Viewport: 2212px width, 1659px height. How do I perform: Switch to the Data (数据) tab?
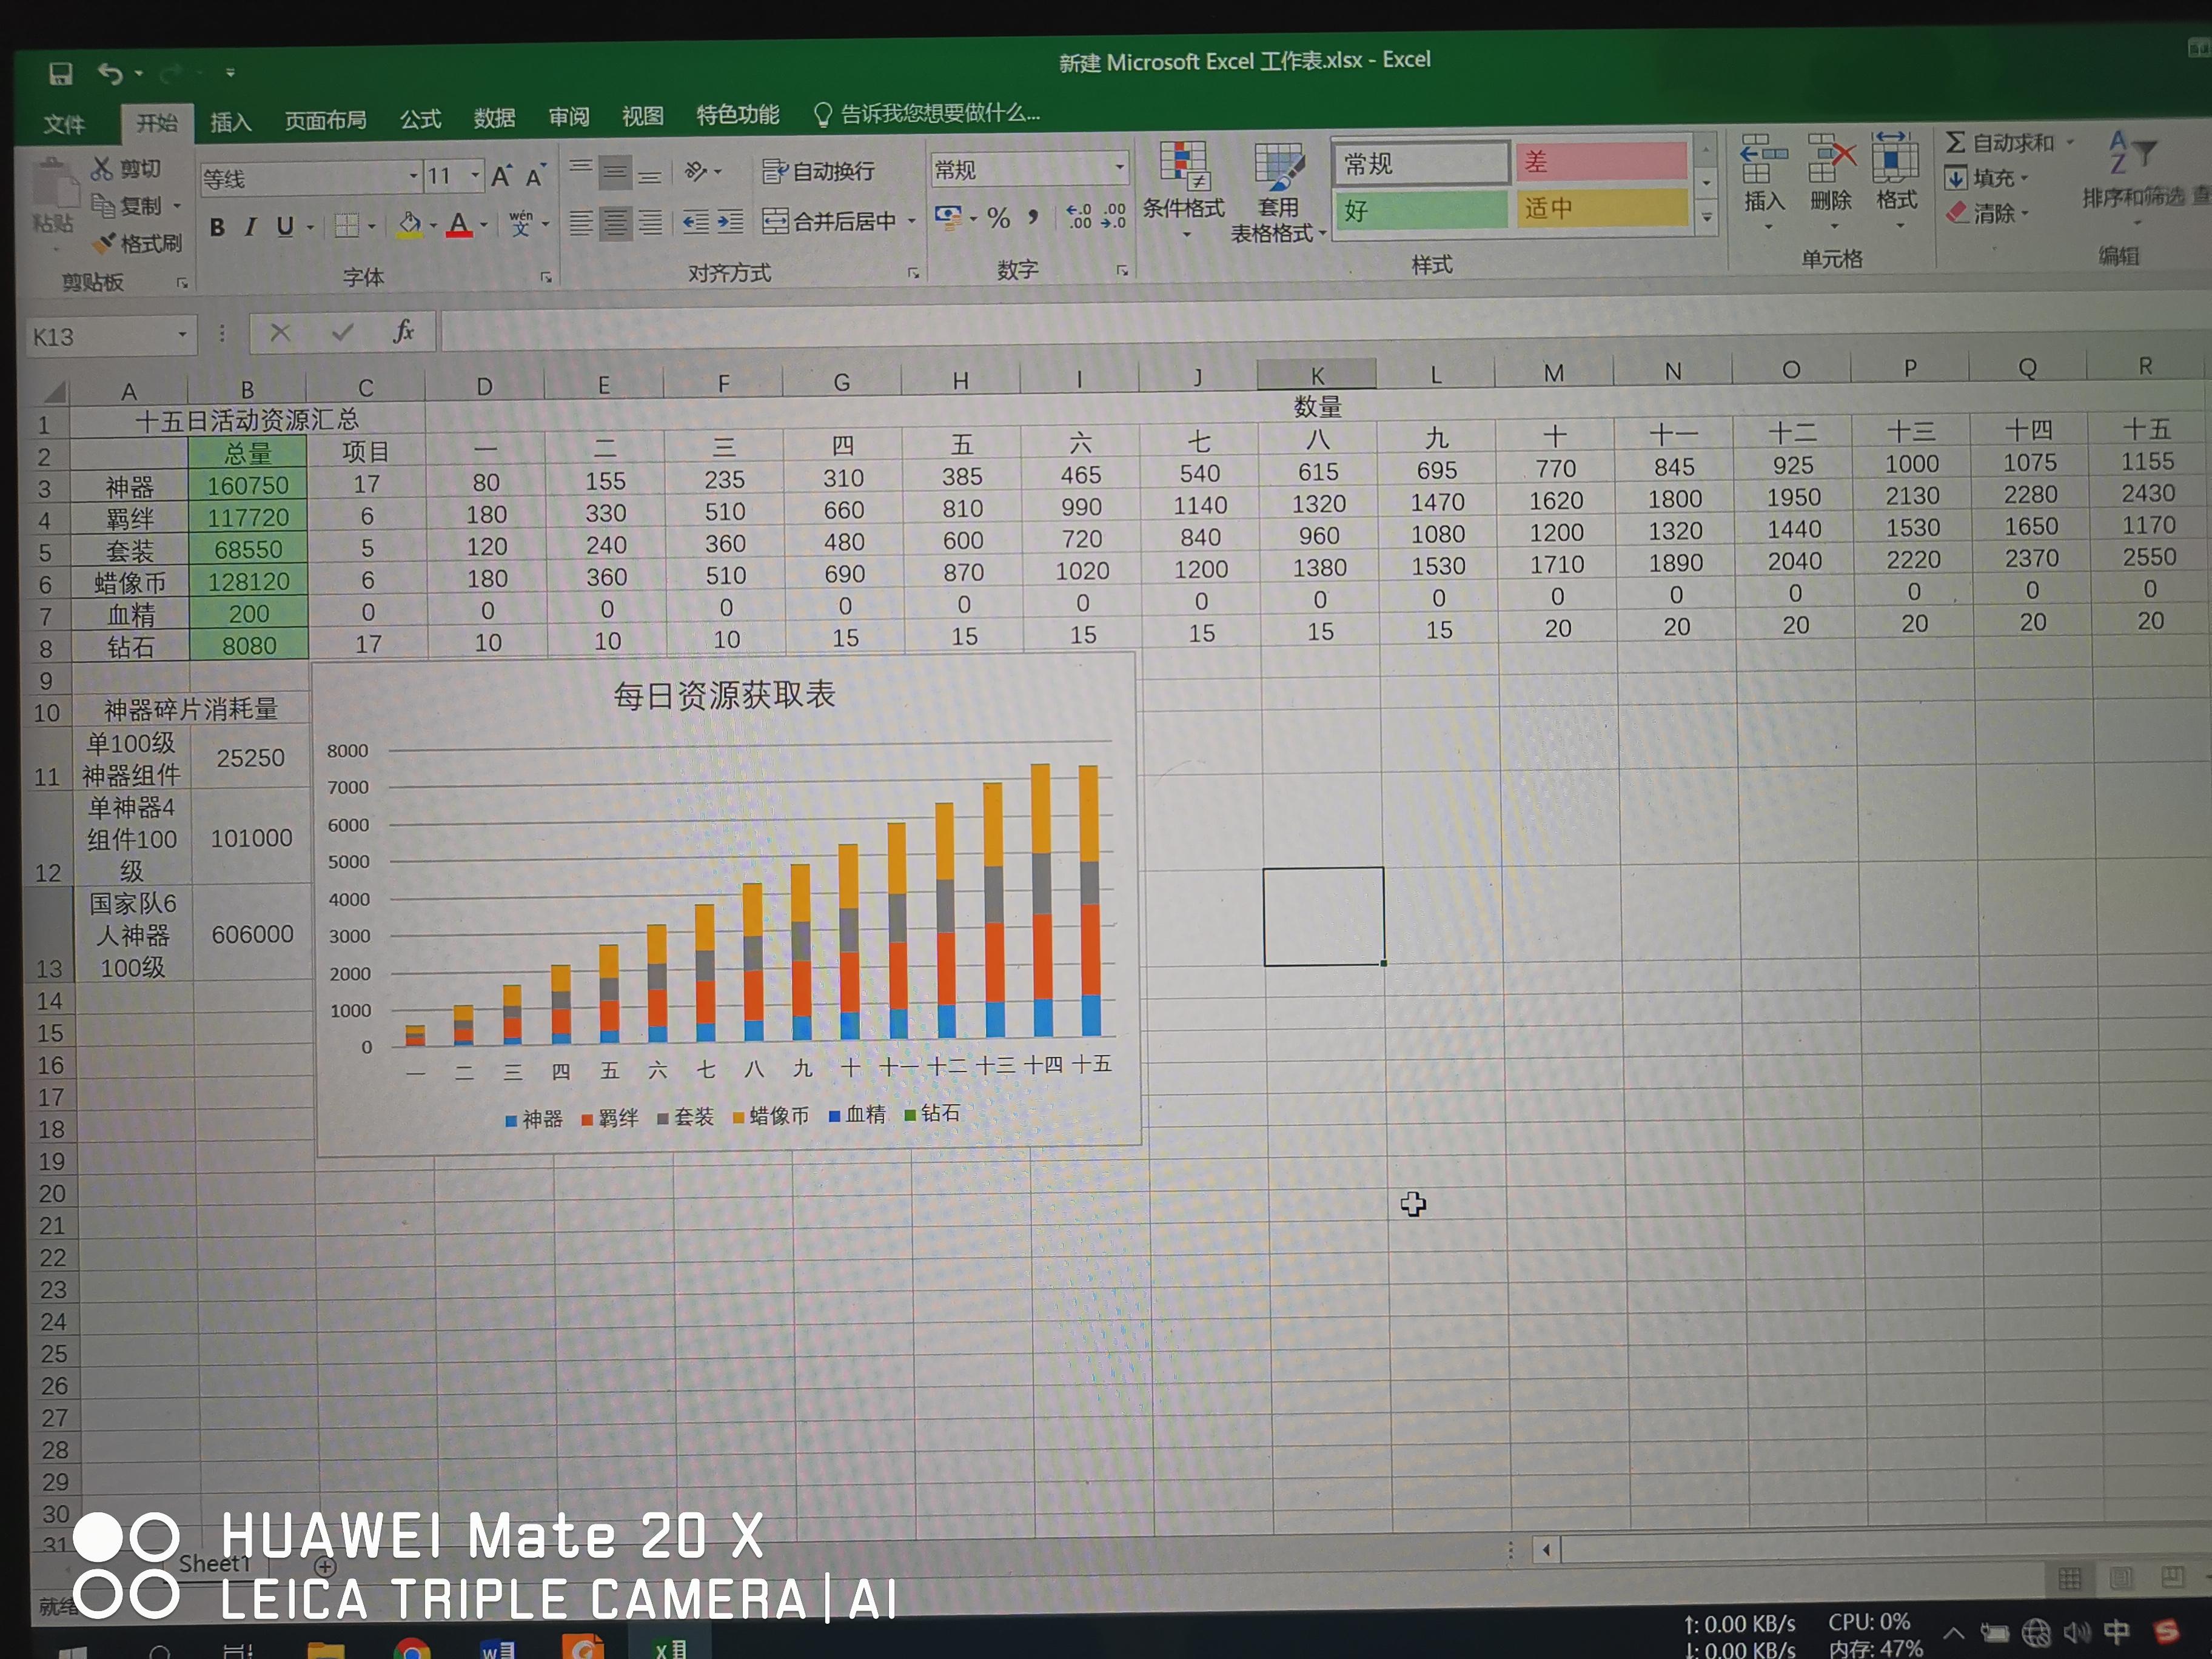(x=494, y=118)
